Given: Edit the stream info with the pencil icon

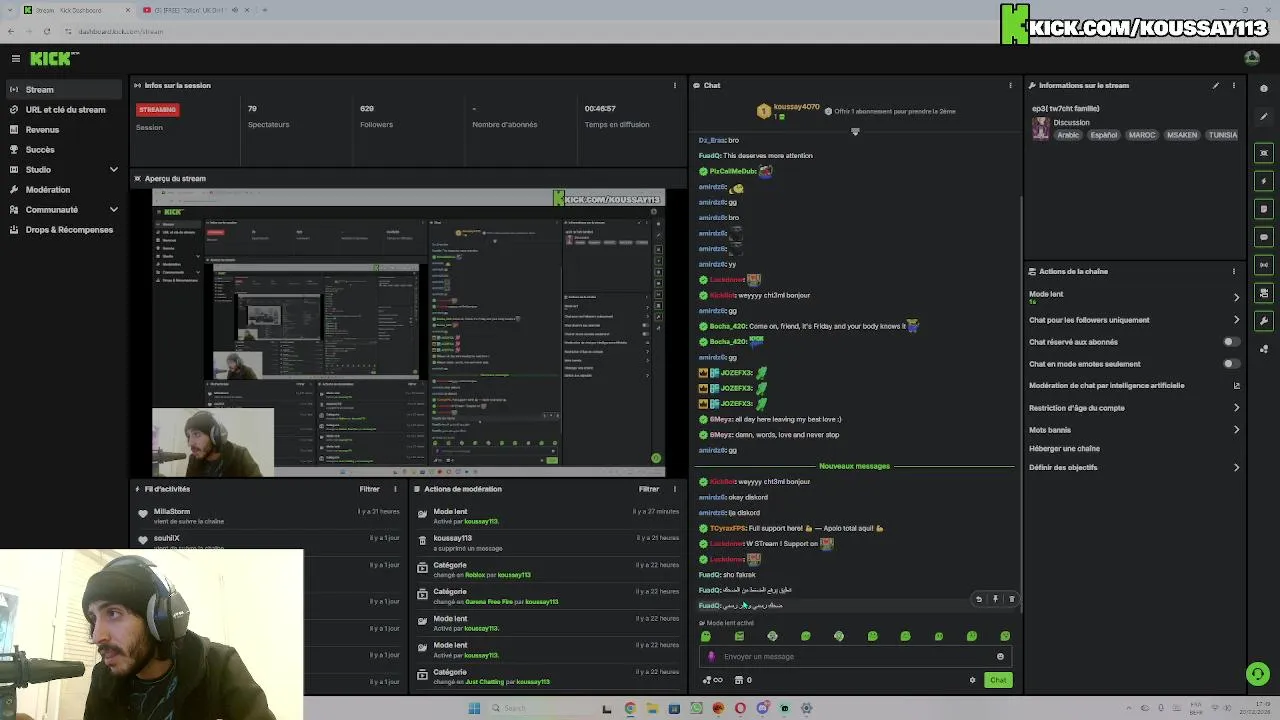Looking at the screenshot, I should pyautogui.click(x=1216, y=85).
